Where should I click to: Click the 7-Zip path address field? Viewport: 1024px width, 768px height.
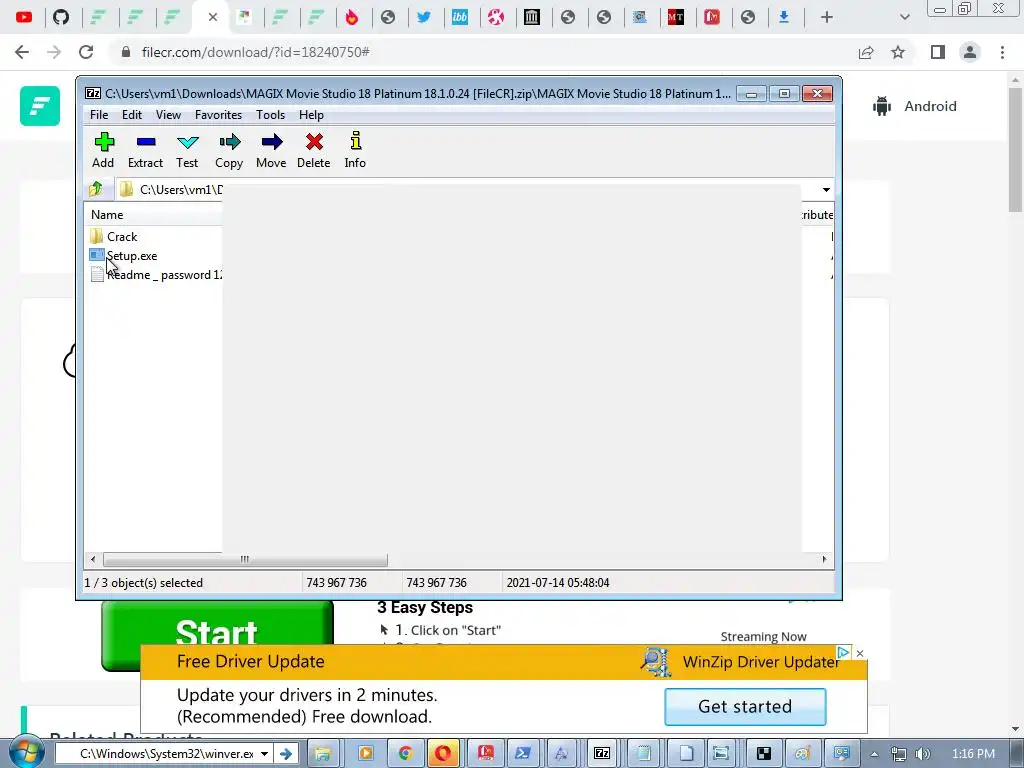pyautogui.click(x=467, y=189)
